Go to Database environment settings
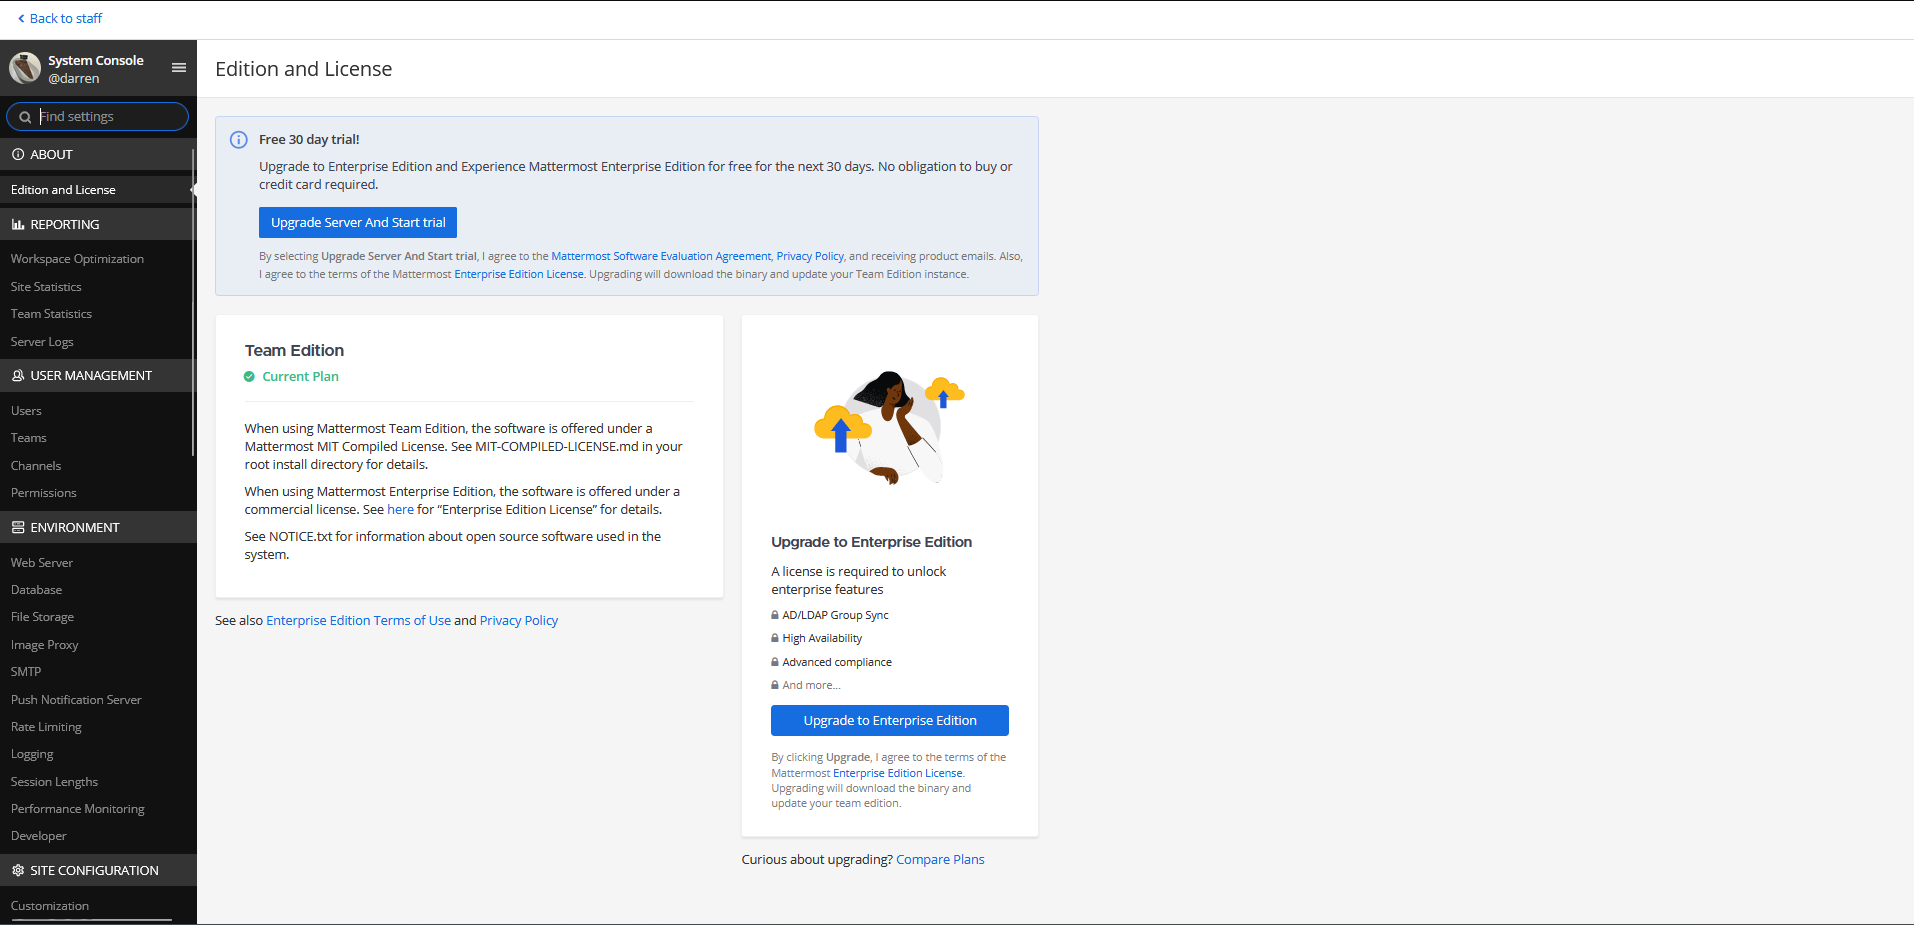The width and height of the screenshot is (1914, 925). pyautogui.click(x=36, y=590)
